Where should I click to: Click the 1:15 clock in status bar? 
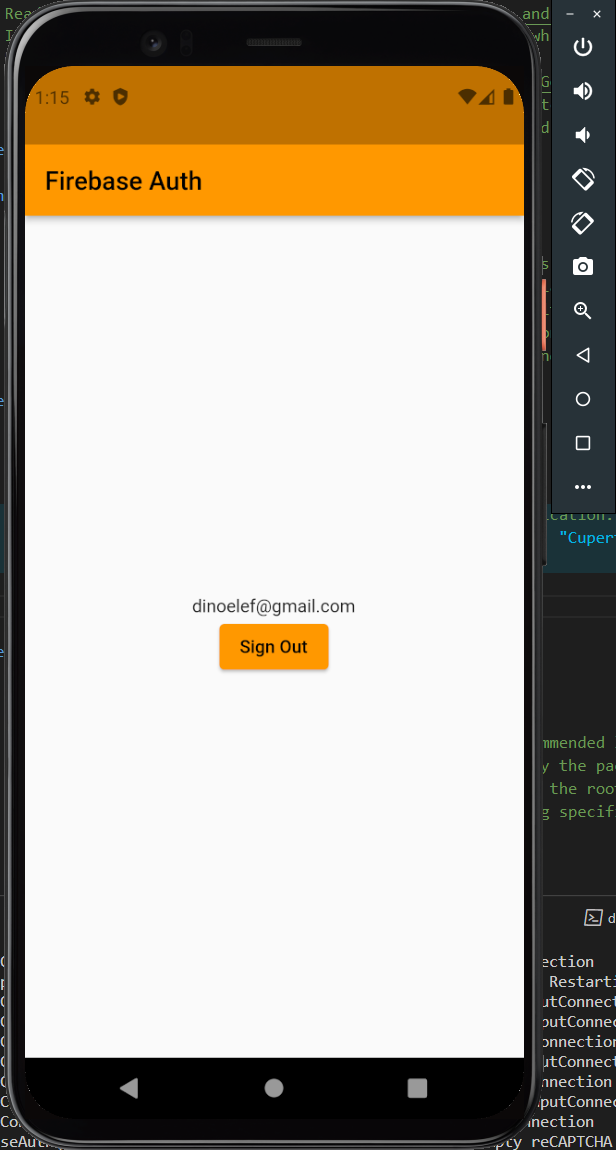pyautogui.click(x=52, y=98)
